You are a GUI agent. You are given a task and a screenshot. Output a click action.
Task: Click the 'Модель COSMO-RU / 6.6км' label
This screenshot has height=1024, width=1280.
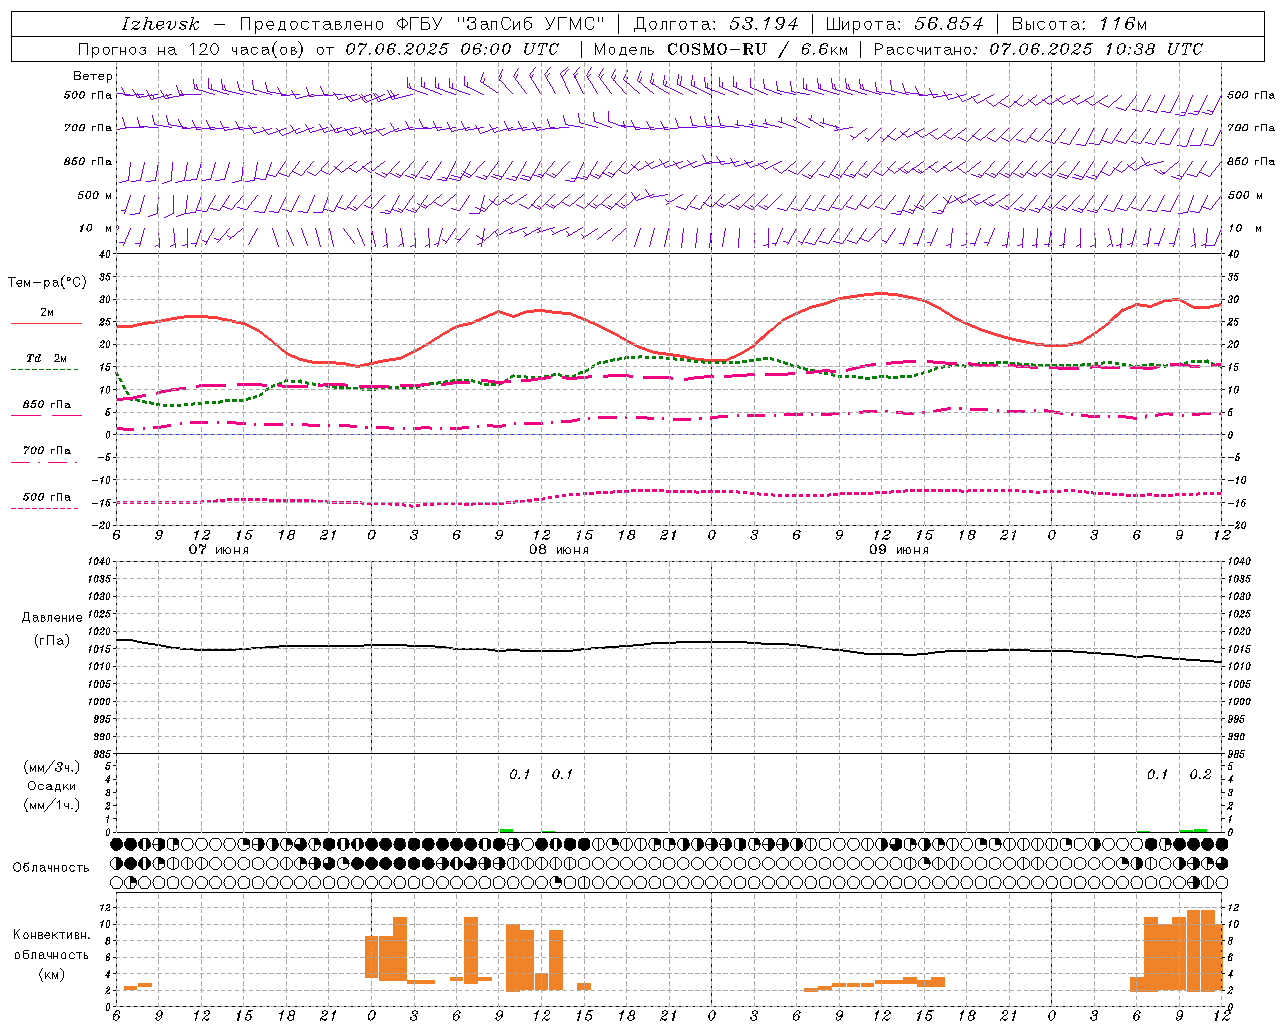[721, 49]
